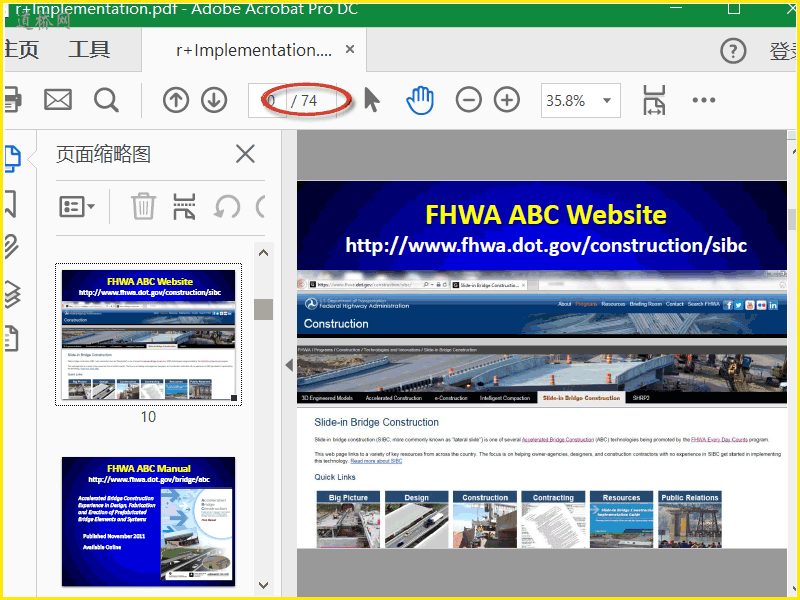
Task: Click the 登录 sign-in button
Action: (783, 51)
